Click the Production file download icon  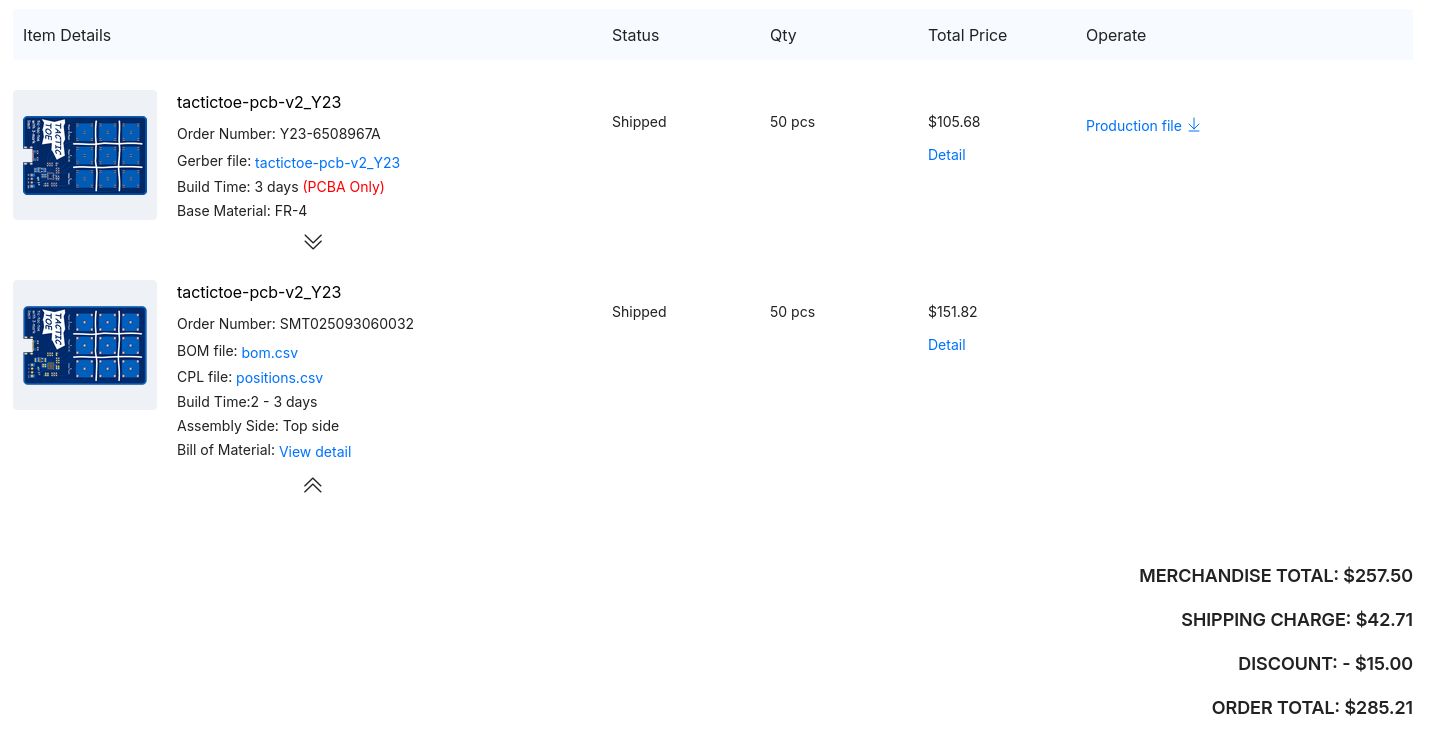(x=1194, y=125)
